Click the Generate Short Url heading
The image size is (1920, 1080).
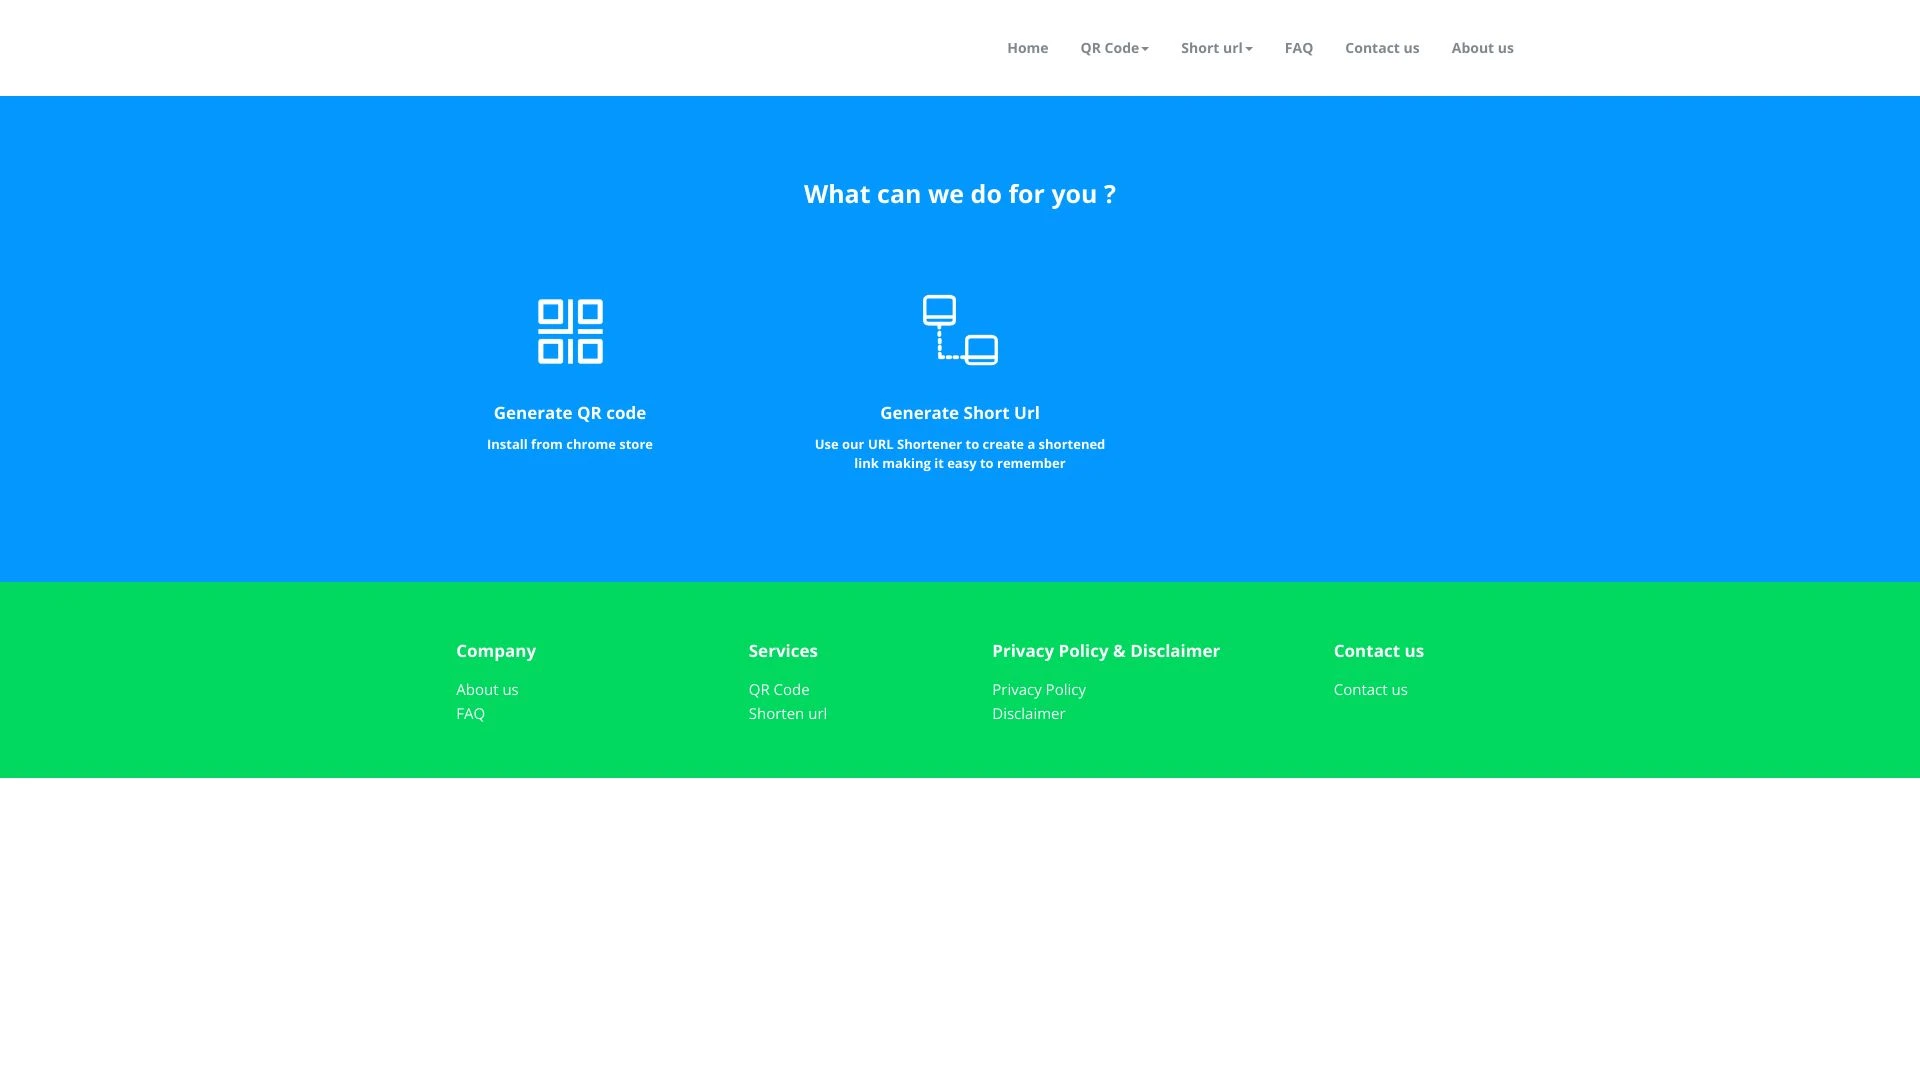click(959, 412)
